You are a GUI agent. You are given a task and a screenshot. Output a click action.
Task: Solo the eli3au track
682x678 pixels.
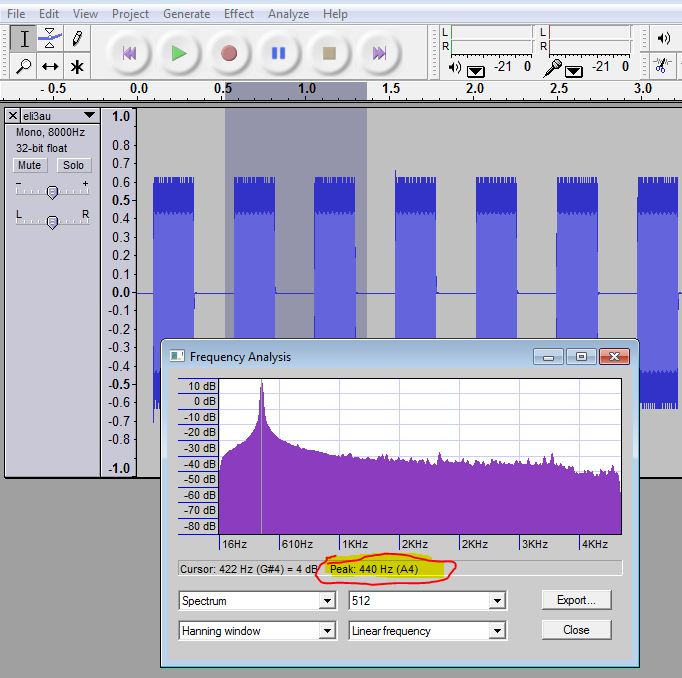[72, 165]
